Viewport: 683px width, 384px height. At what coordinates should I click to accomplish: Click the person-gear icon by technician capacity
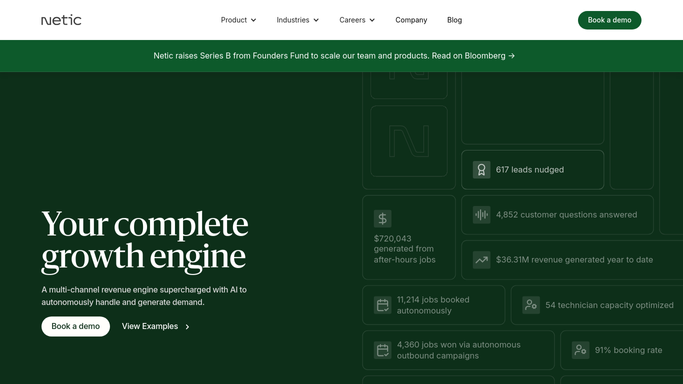click(531, 305)
